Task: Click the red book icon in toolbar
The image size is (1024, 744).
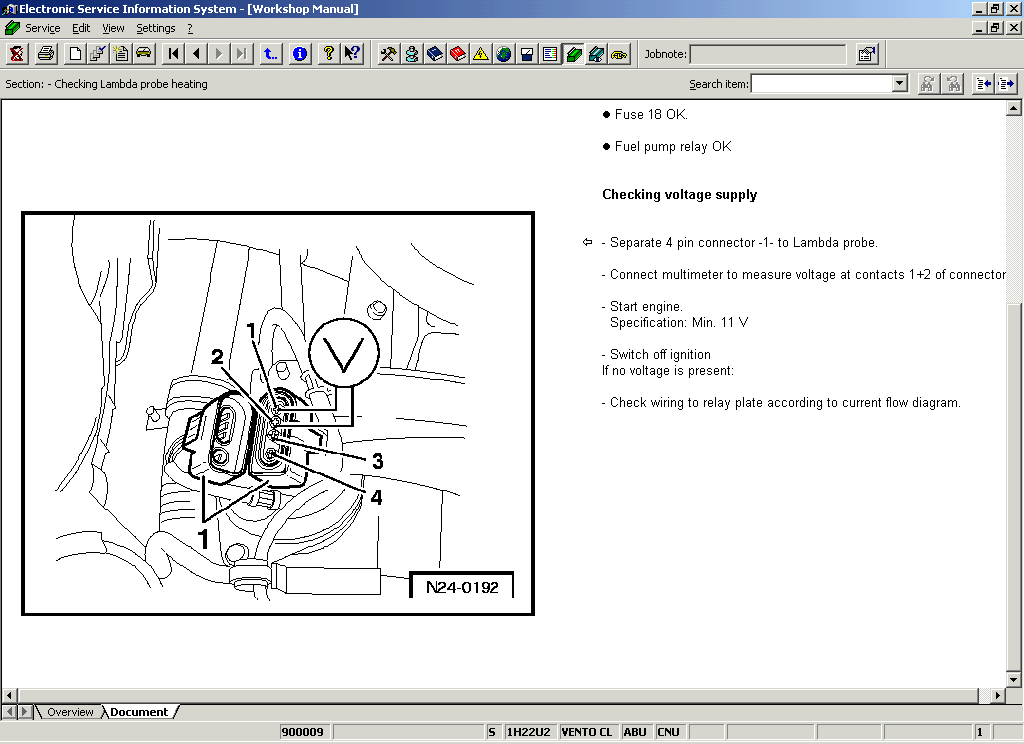Action: click(458, 54)
